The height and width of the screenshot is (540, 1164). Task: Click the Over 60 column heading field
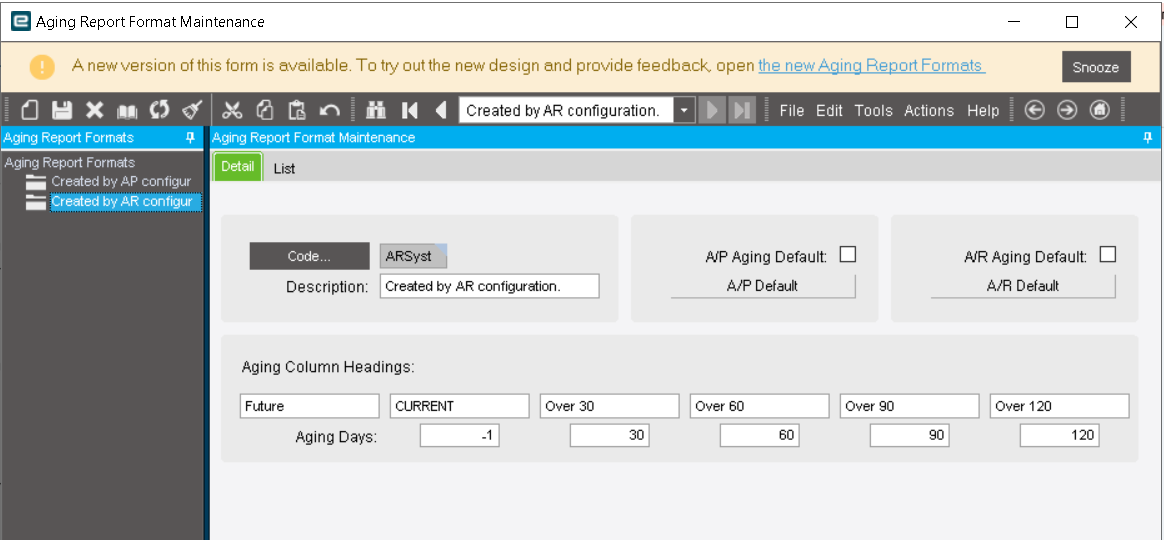tap(759, 406)
